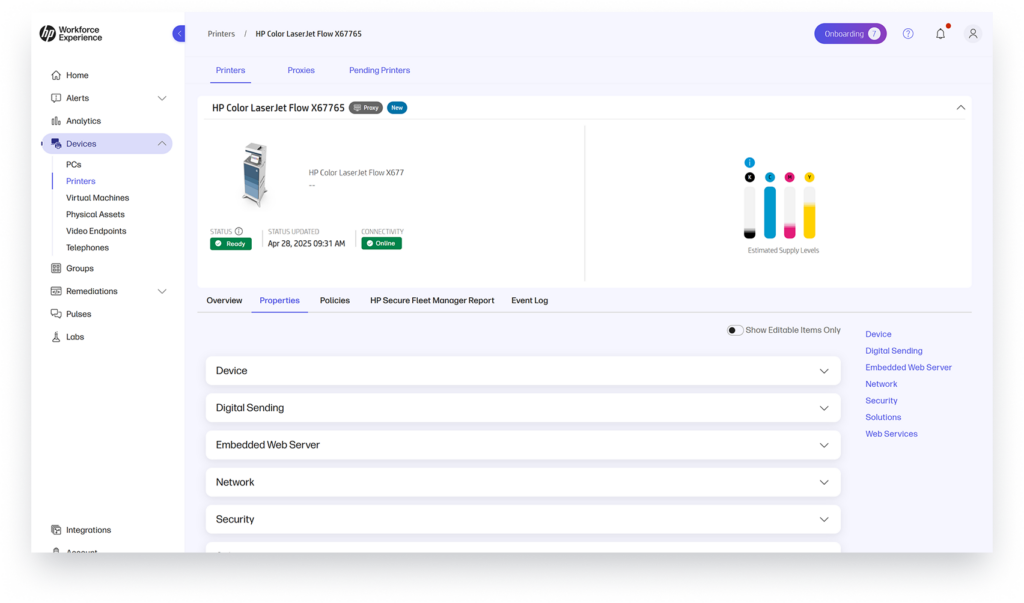Open HP Secure Fleet Manager Report tab
Viewport: 1024px width, 603px height.
pos(432,301)
